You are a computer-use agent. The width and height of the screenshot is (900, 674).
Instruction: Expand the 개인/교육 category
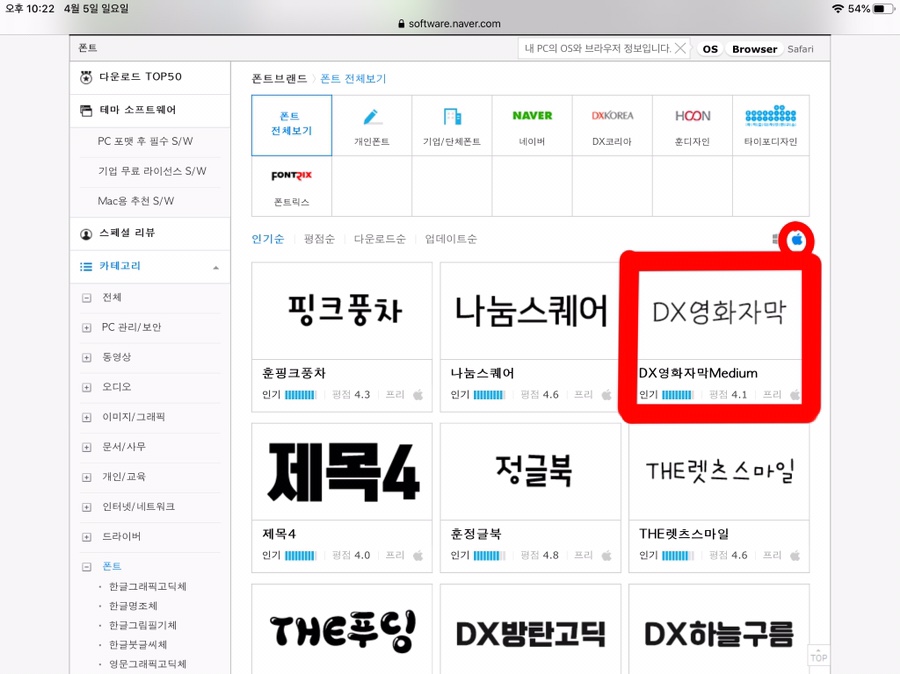point(87,477)
